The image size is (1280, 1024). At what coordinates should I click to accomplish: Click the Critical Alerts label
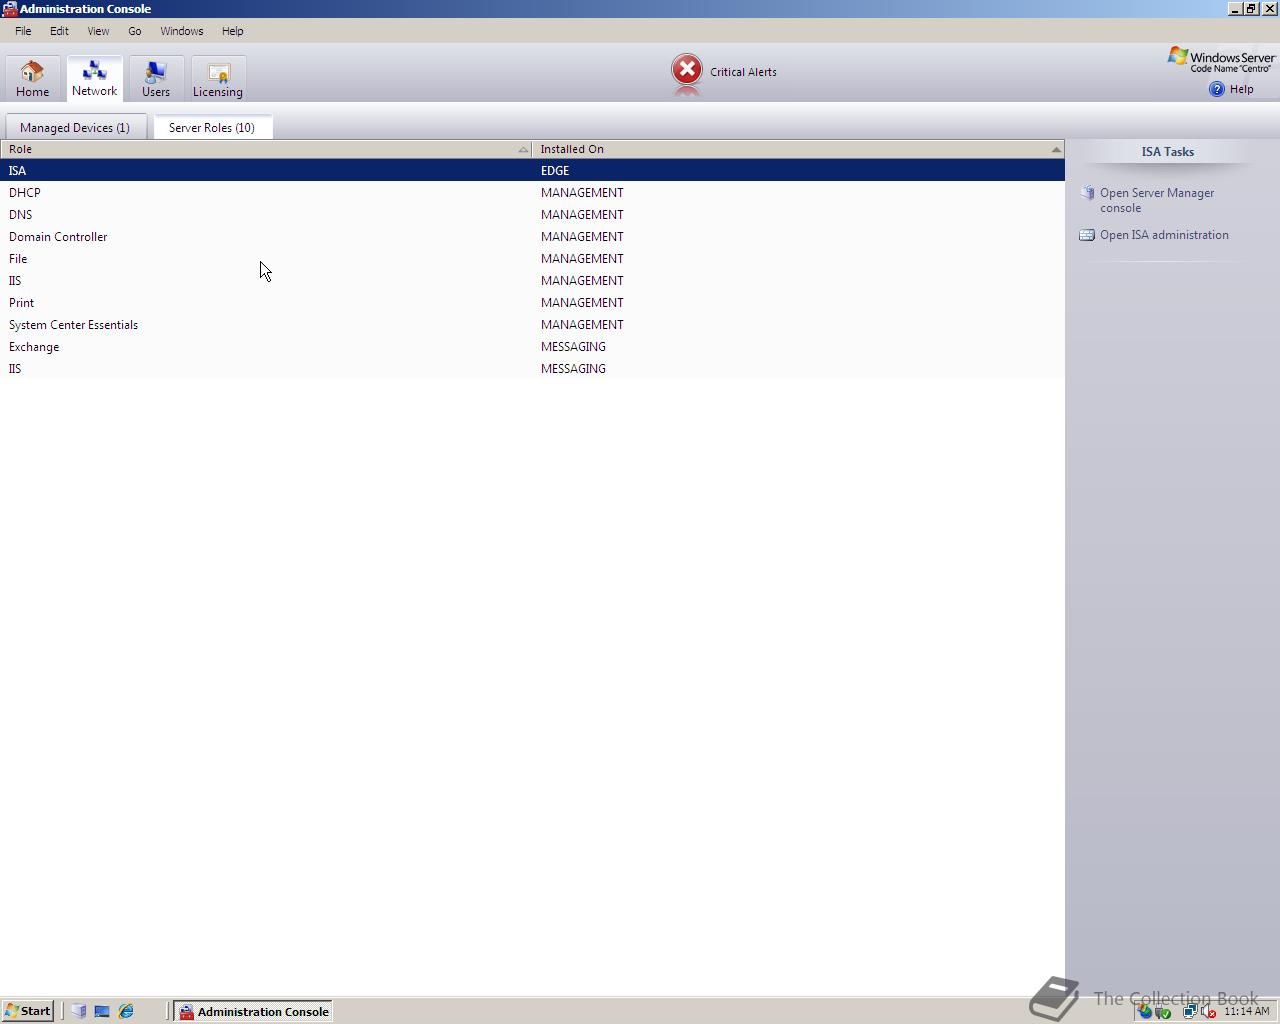click(x=743, y=72)
